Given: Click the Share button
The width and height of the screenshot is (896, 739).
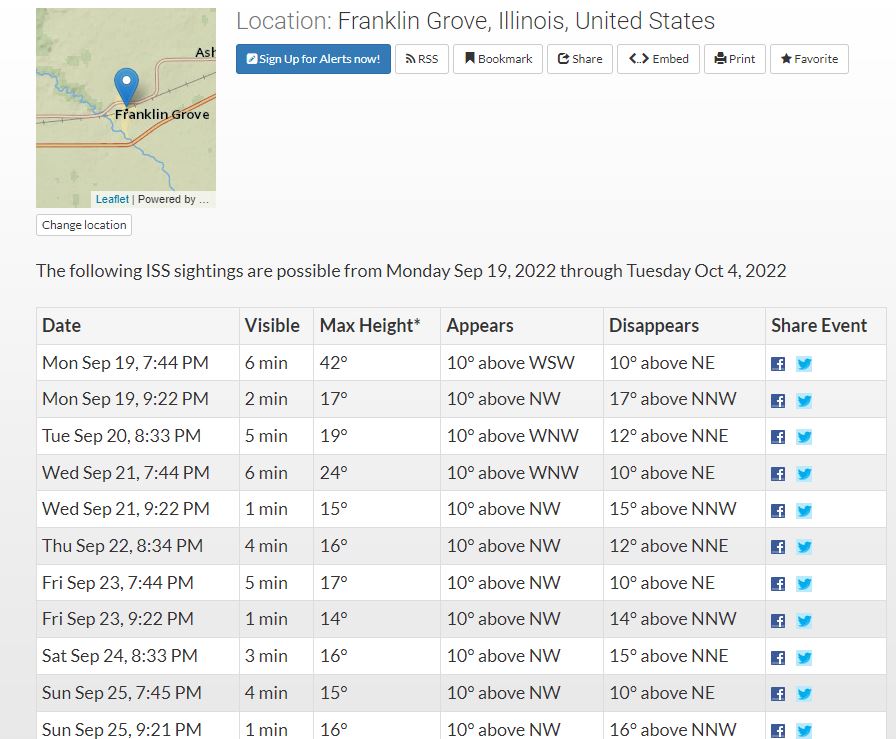Looking at the screenshot, I should point(580,59).
